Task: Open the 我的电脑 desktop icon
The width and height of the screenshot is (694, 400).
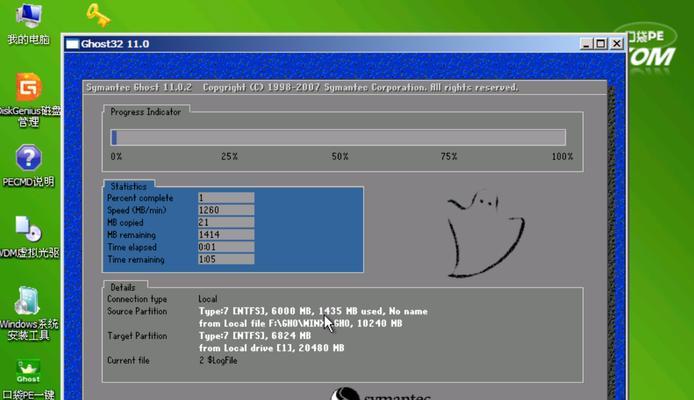Action: point(28,23)
